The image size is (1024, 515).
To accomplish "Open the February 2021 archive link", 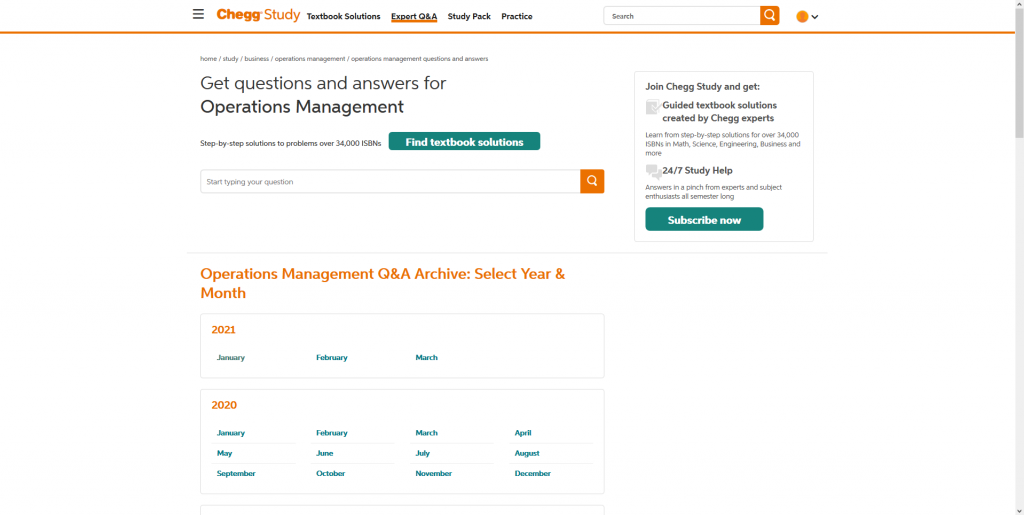I will coord(332,357).
